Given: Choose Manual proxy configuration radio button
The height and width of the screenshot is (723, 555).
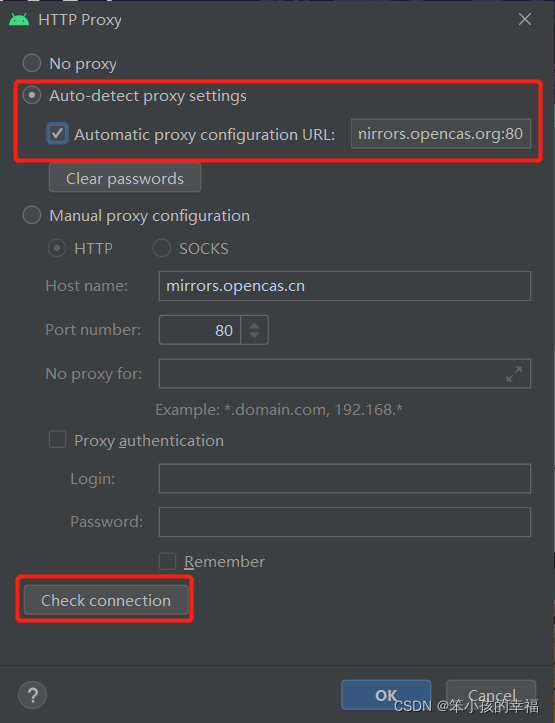Looking at the screenshot, I should point(32,215).
